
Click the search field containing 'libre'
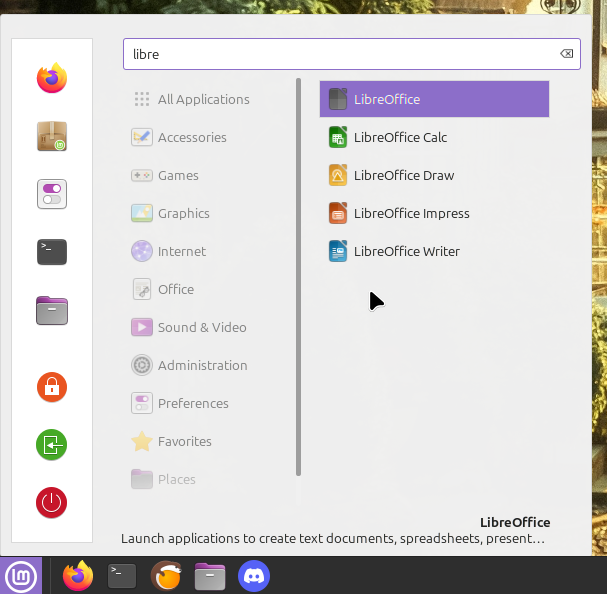coord(352,54)
